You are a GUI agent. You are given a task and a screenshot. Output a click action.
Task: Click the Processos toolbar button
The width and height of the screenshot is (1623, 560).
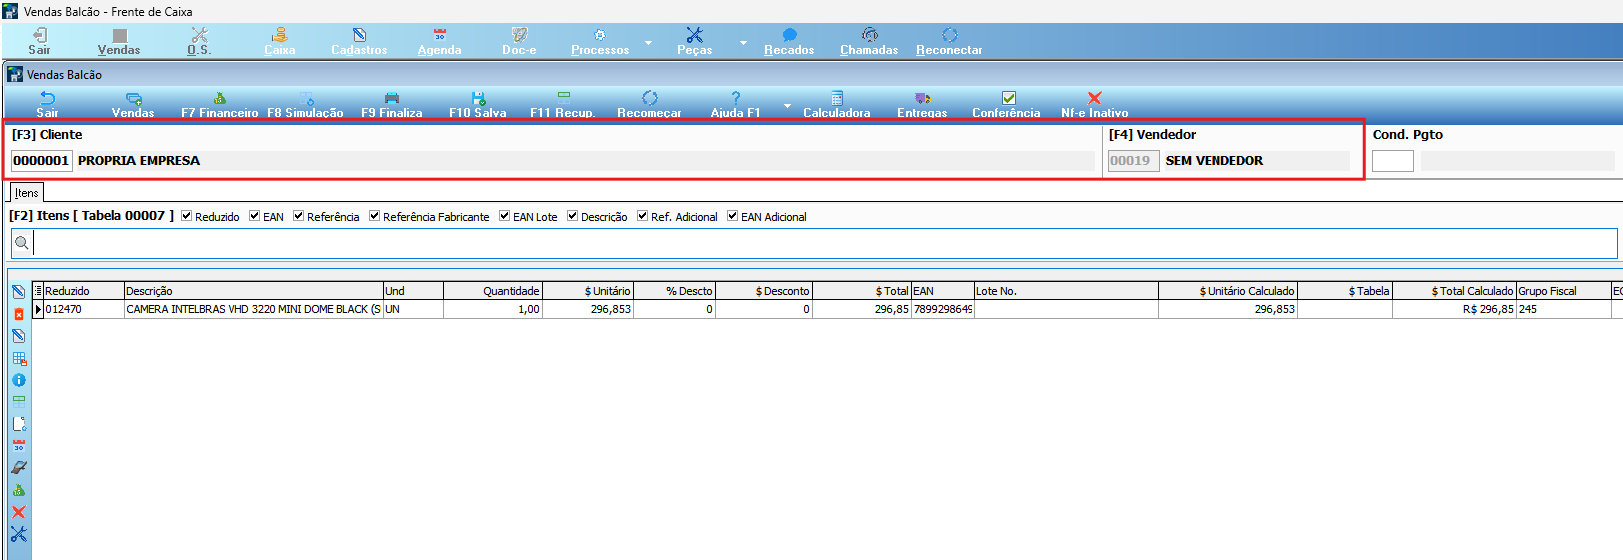(x=600, y=41)
